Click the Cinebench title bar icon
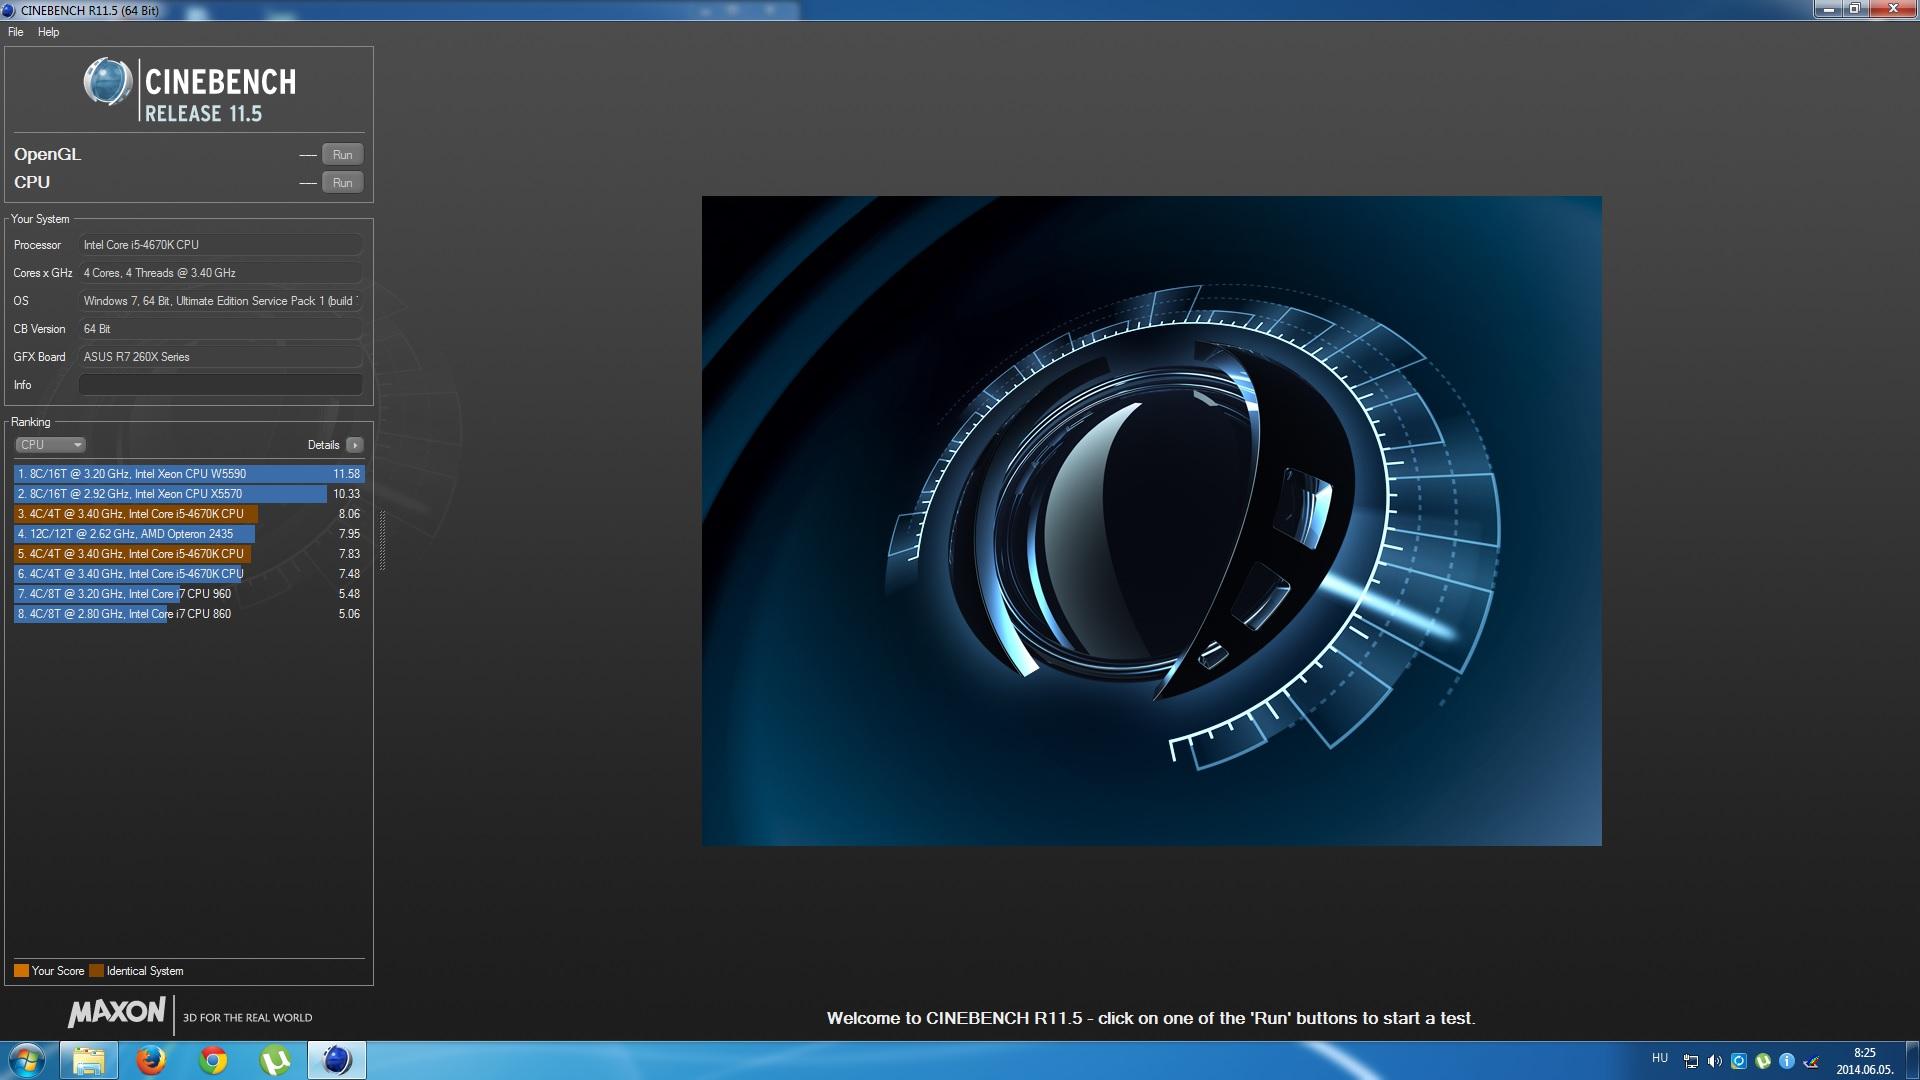Image resolution: width=1920 pixels, height=1080 pixels. [9, 10]
